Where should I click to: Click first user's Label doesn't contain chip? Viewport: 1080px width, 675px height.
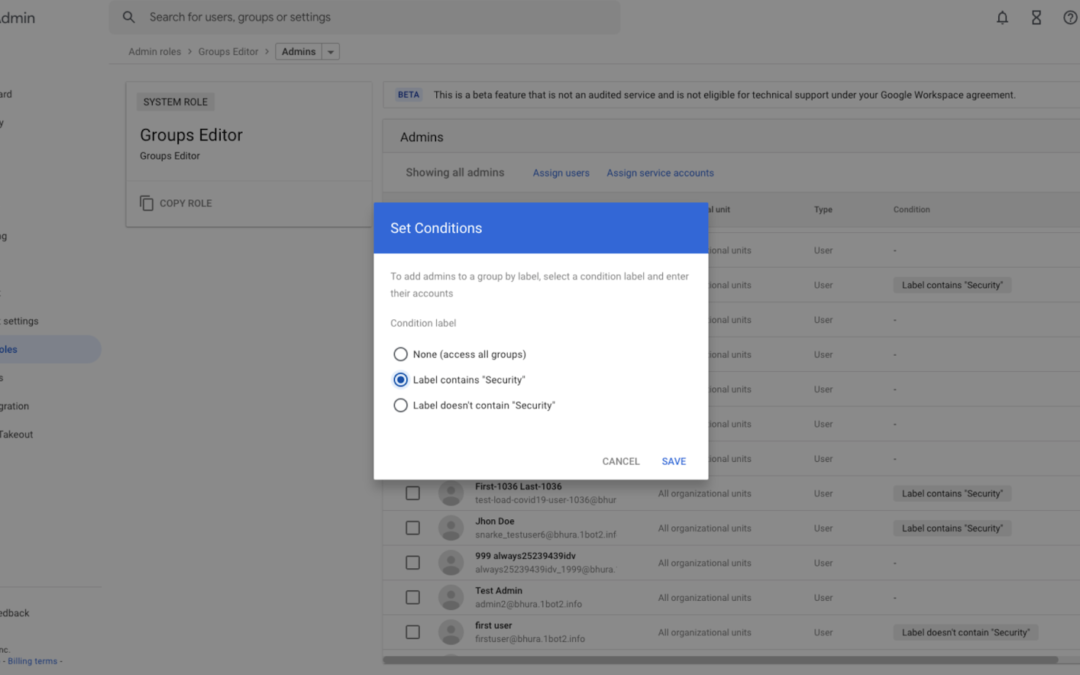[x=966, y=632]
